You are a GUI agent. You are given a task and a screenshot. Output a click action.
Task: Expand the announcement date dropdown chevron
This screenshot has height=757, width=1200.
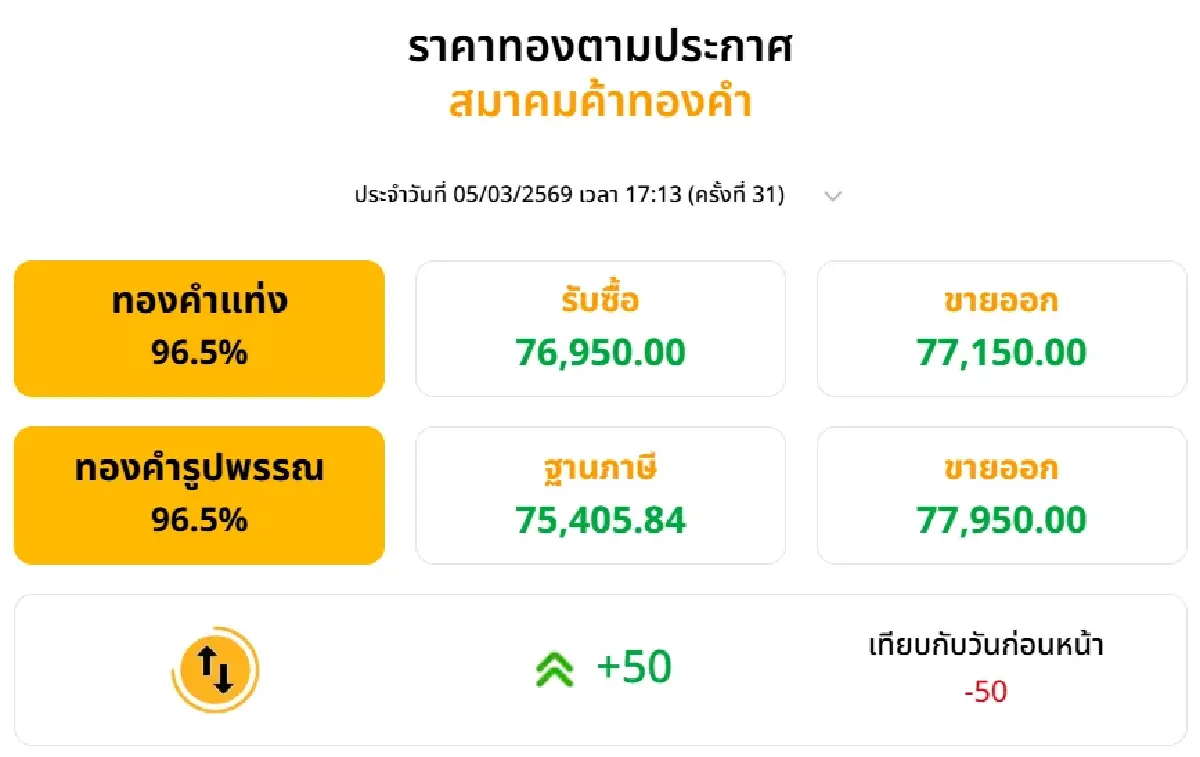(833, 196)
